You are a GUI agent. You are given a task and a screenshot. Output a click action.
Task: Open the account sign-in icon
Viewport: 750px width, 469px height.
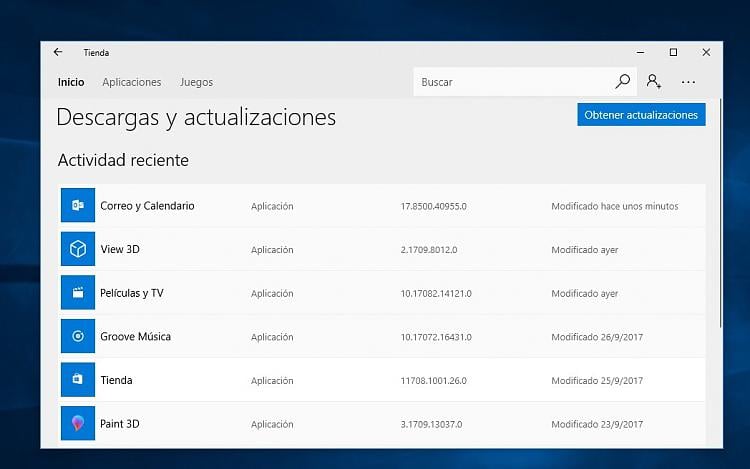(x=654, y=81)
